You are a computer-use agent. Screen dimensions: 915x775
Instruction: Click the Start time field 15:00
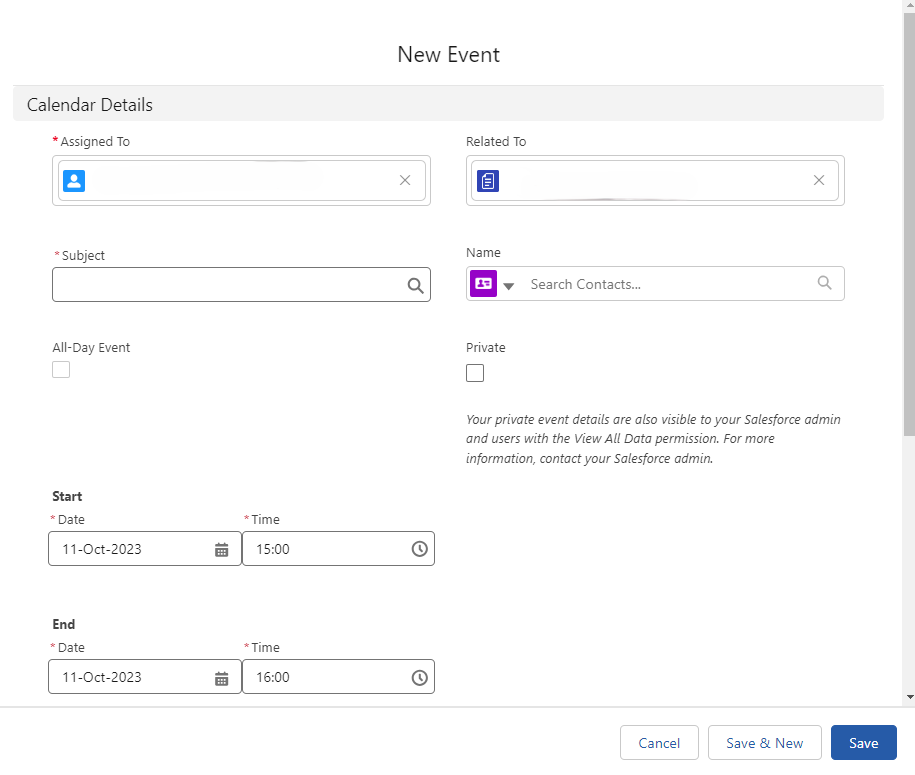tap(338, 549)
